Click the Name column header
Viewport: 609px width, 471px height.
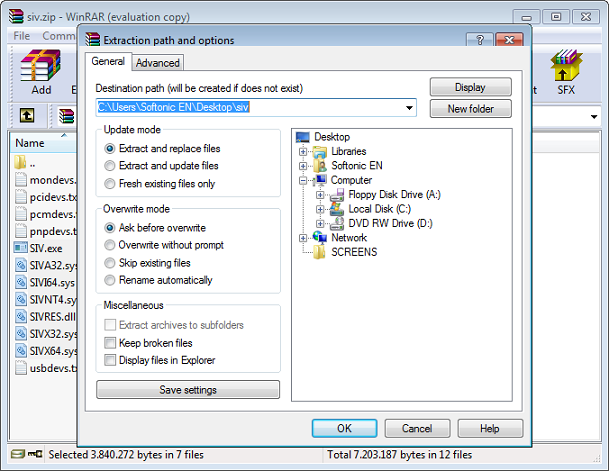click(43, 143)
